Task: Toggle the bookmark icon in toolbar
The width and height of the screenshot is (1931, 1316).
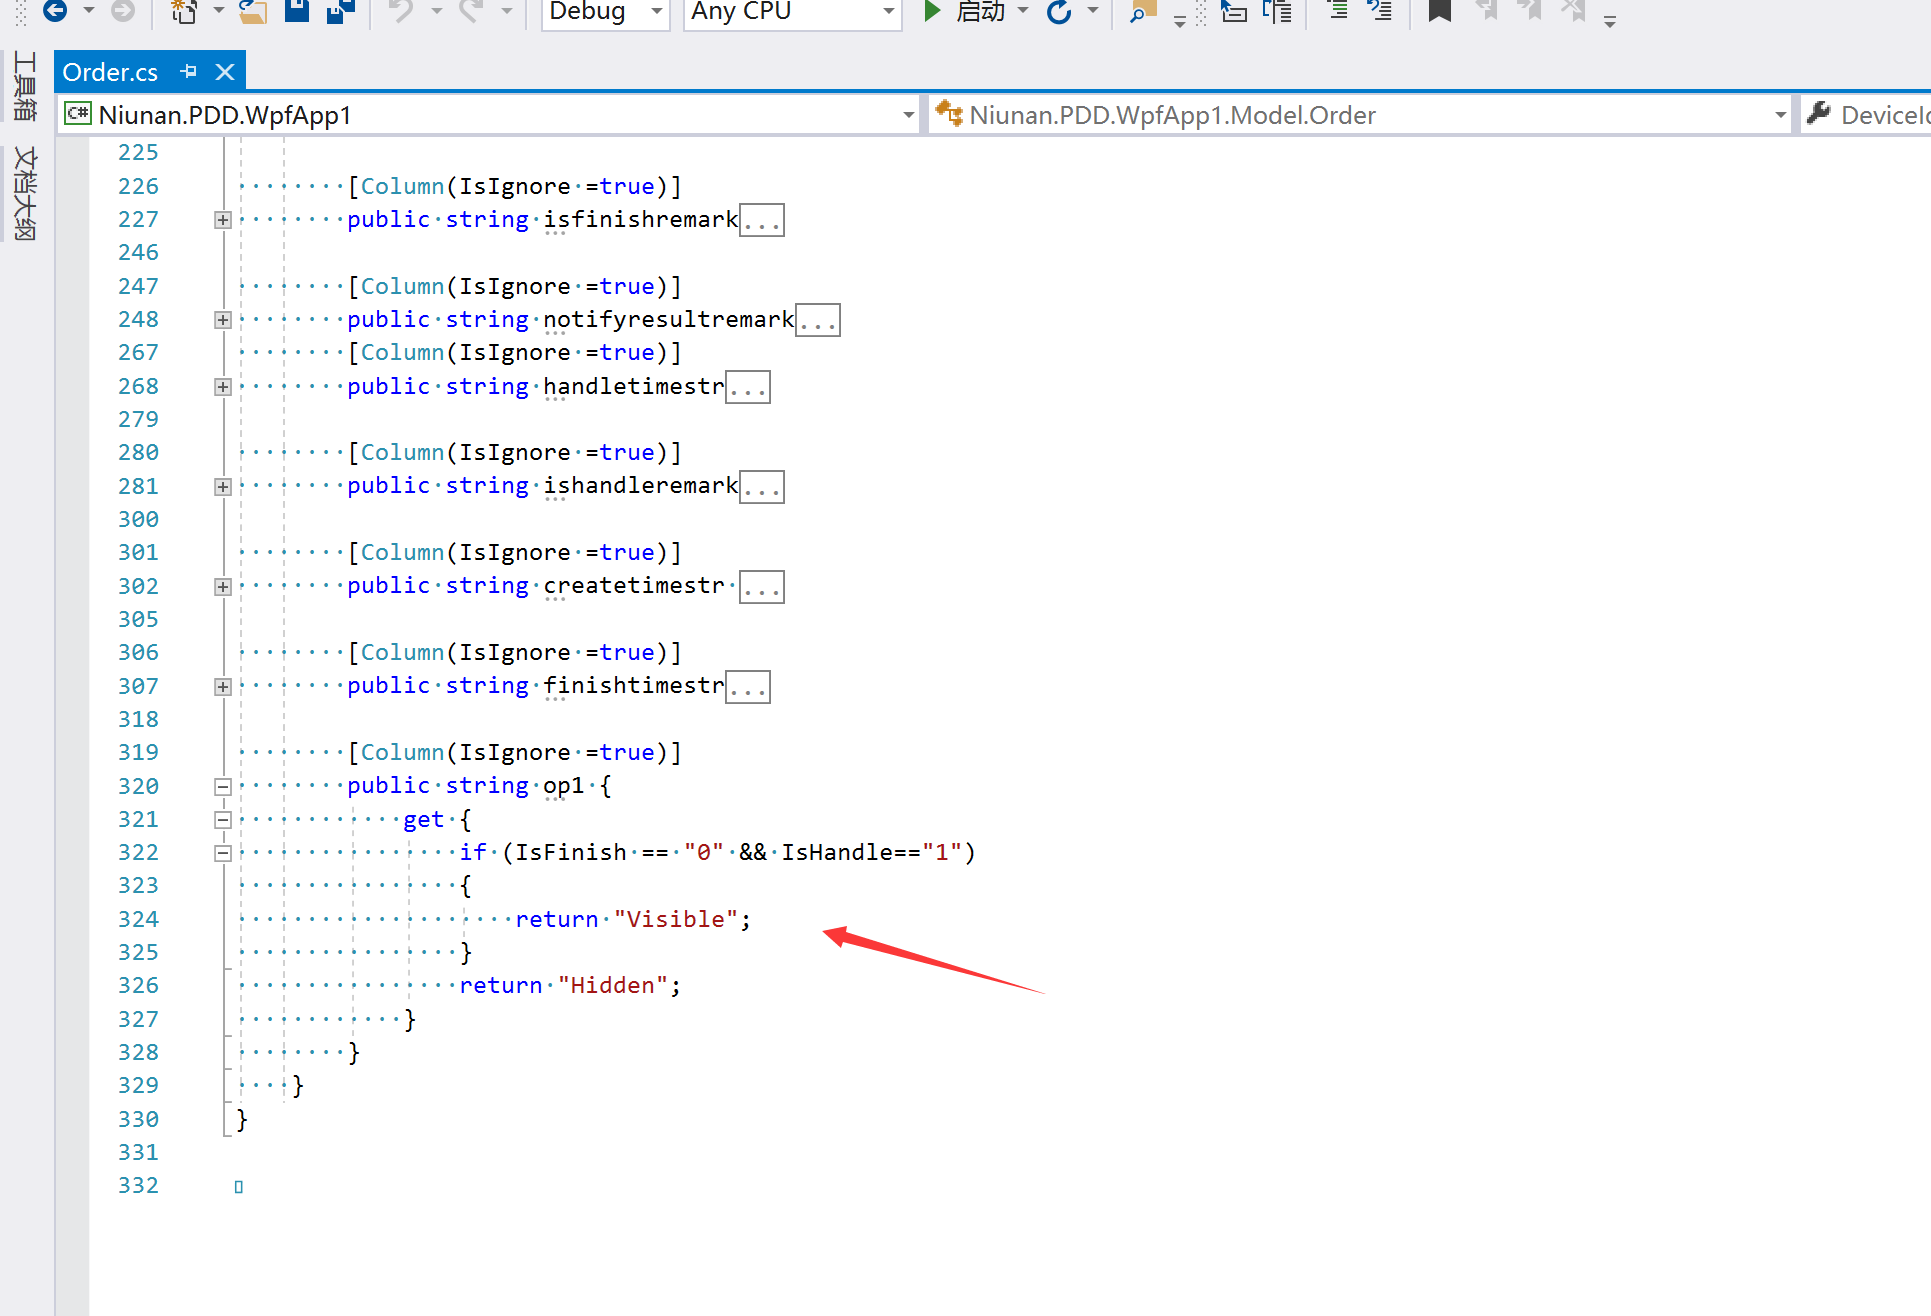Action: click(1439, 11)
